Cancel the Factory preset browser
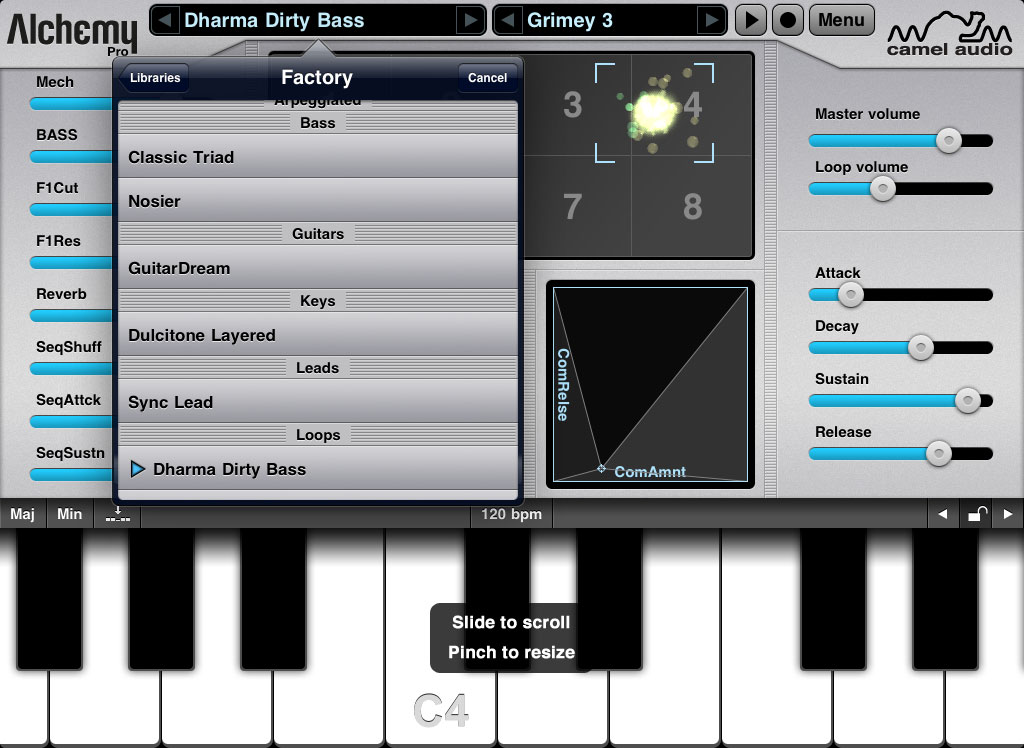The image size is (1024, 748). [487, 78]
